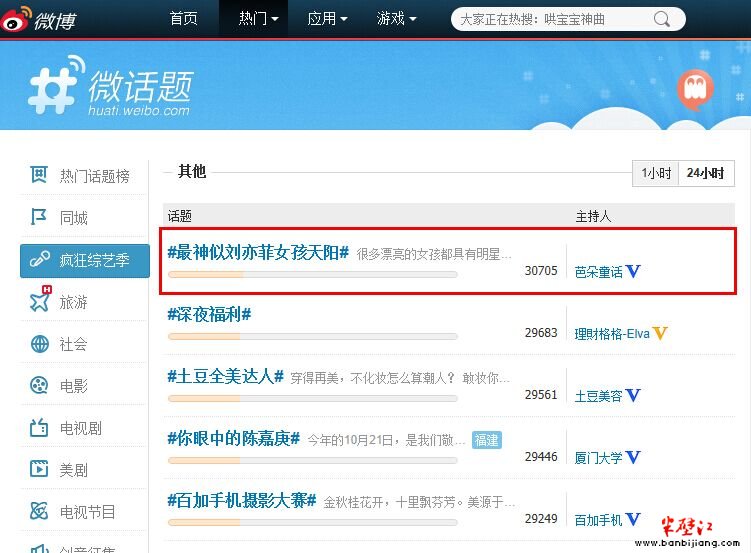Screen dimensions: 751x553
Task: Click the Weibo logo icon
Action: pos(16,19)
